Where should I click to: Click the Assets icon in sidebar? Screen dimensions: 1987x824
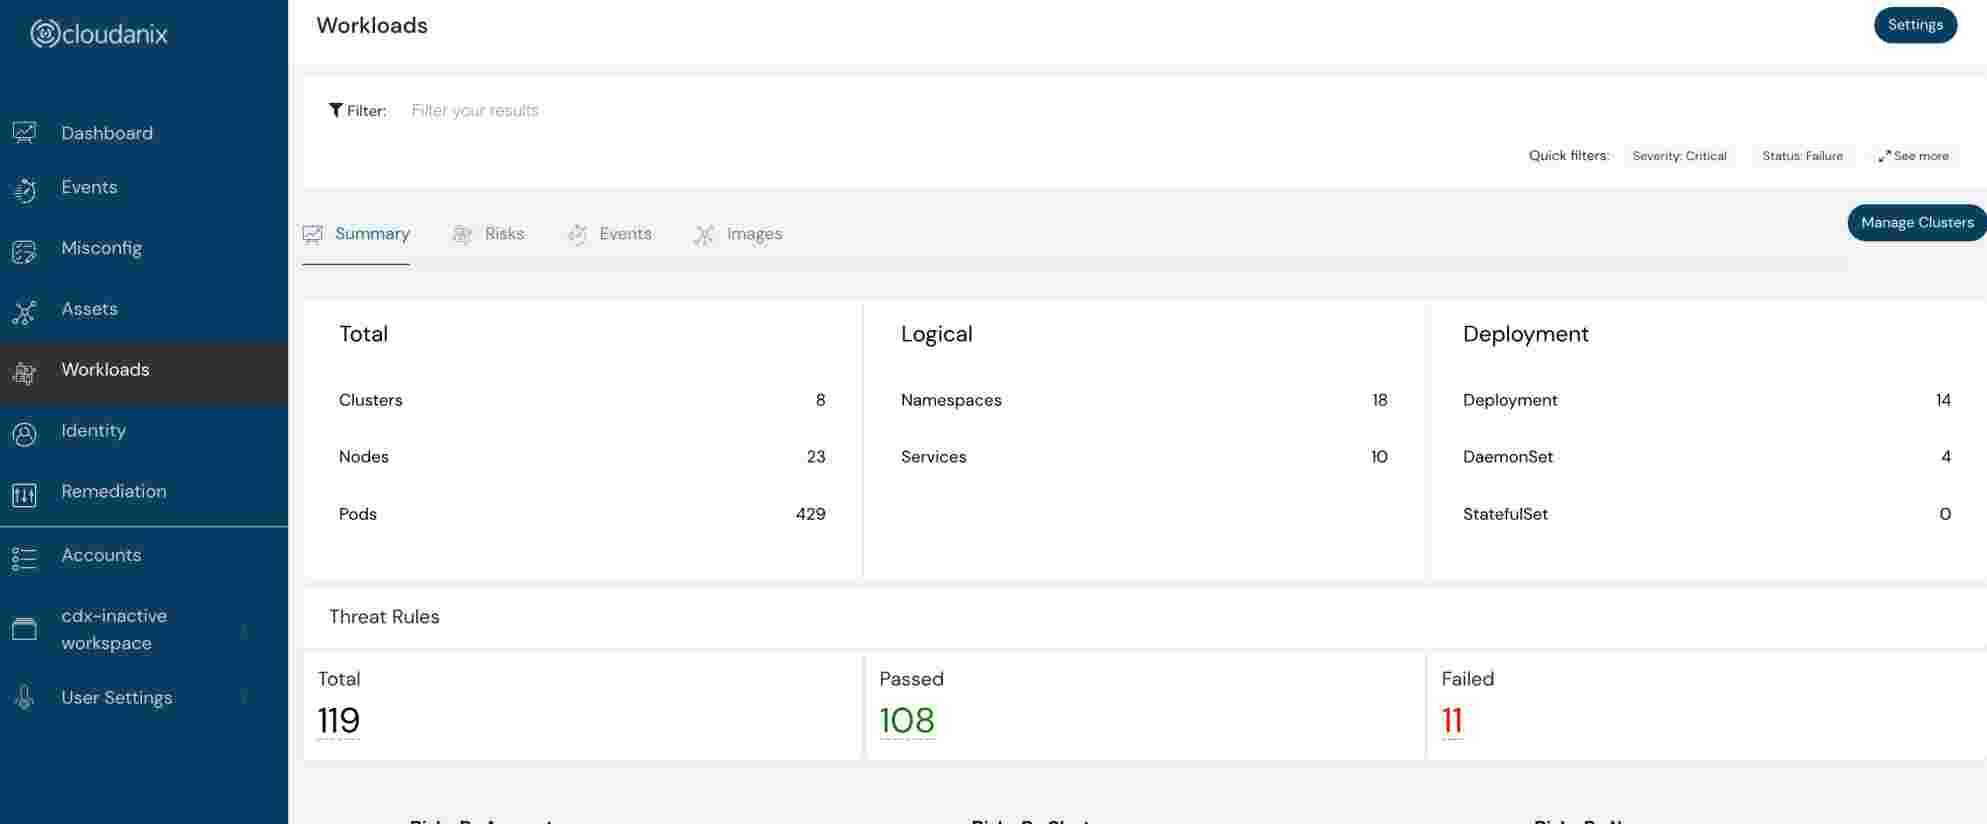[24, 312]
